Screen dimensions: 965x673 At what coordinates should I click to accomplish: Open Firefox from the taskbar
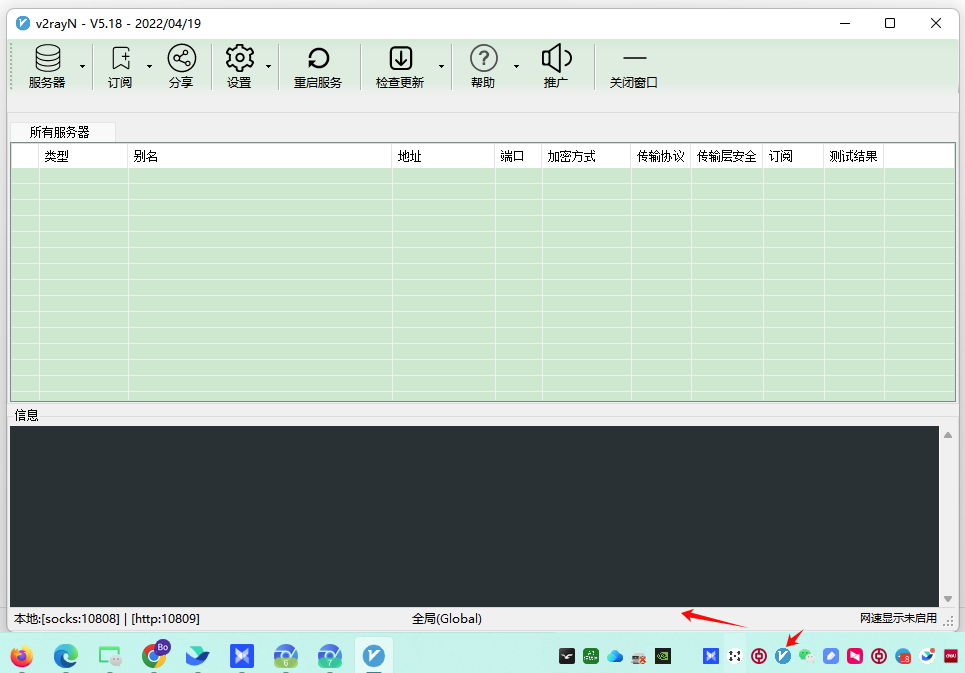21,656
